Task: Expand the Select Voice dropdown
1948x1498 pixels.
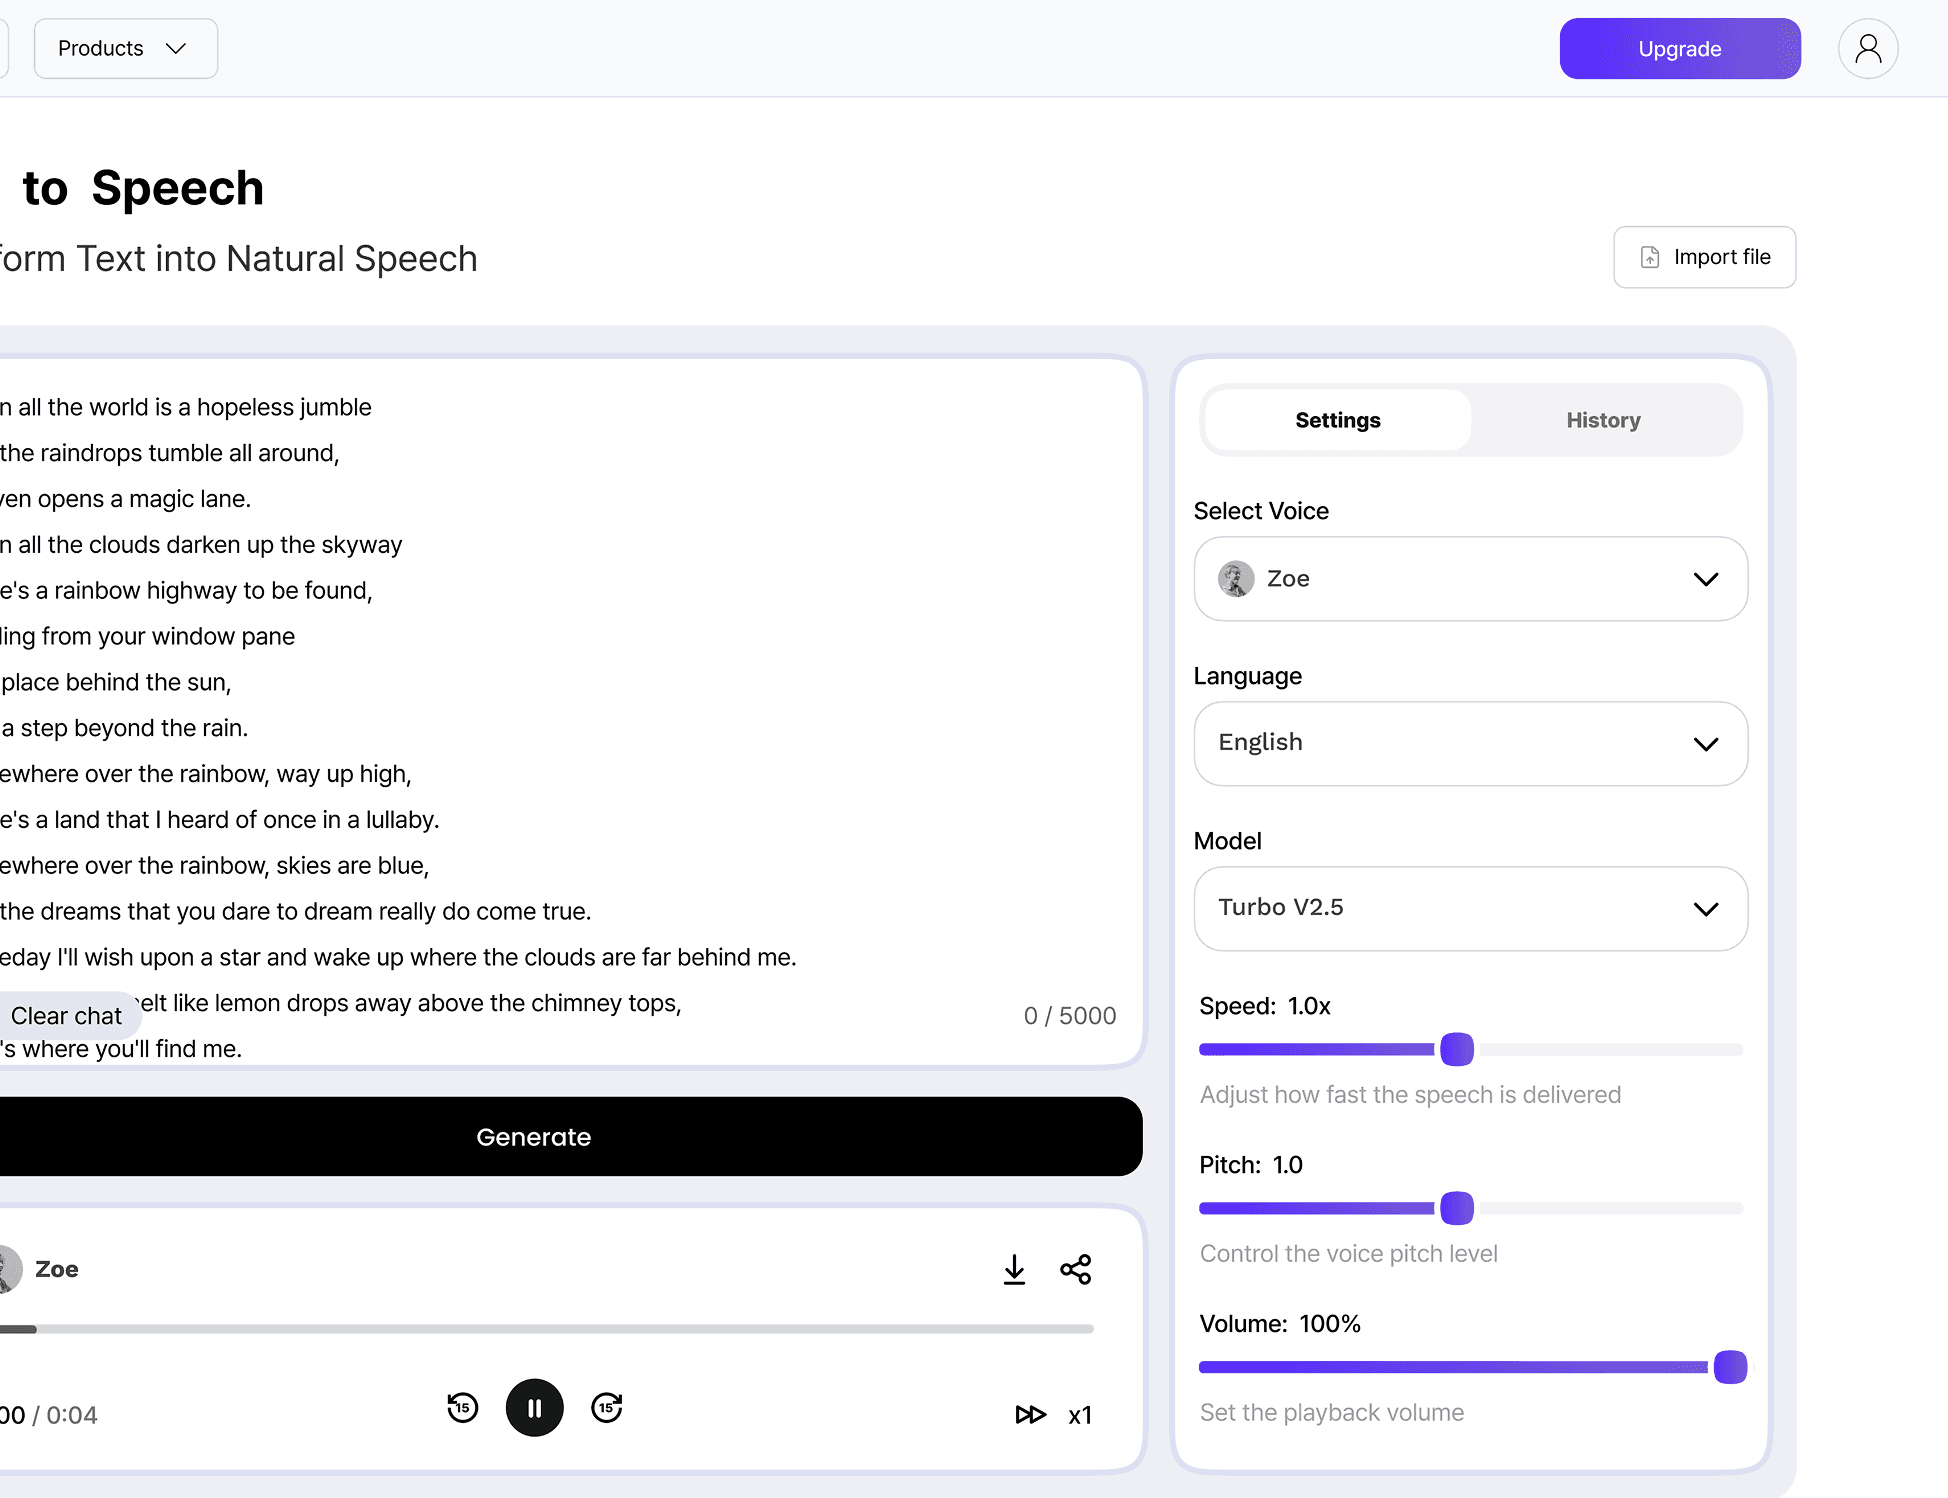Action: click(1705, 579)
